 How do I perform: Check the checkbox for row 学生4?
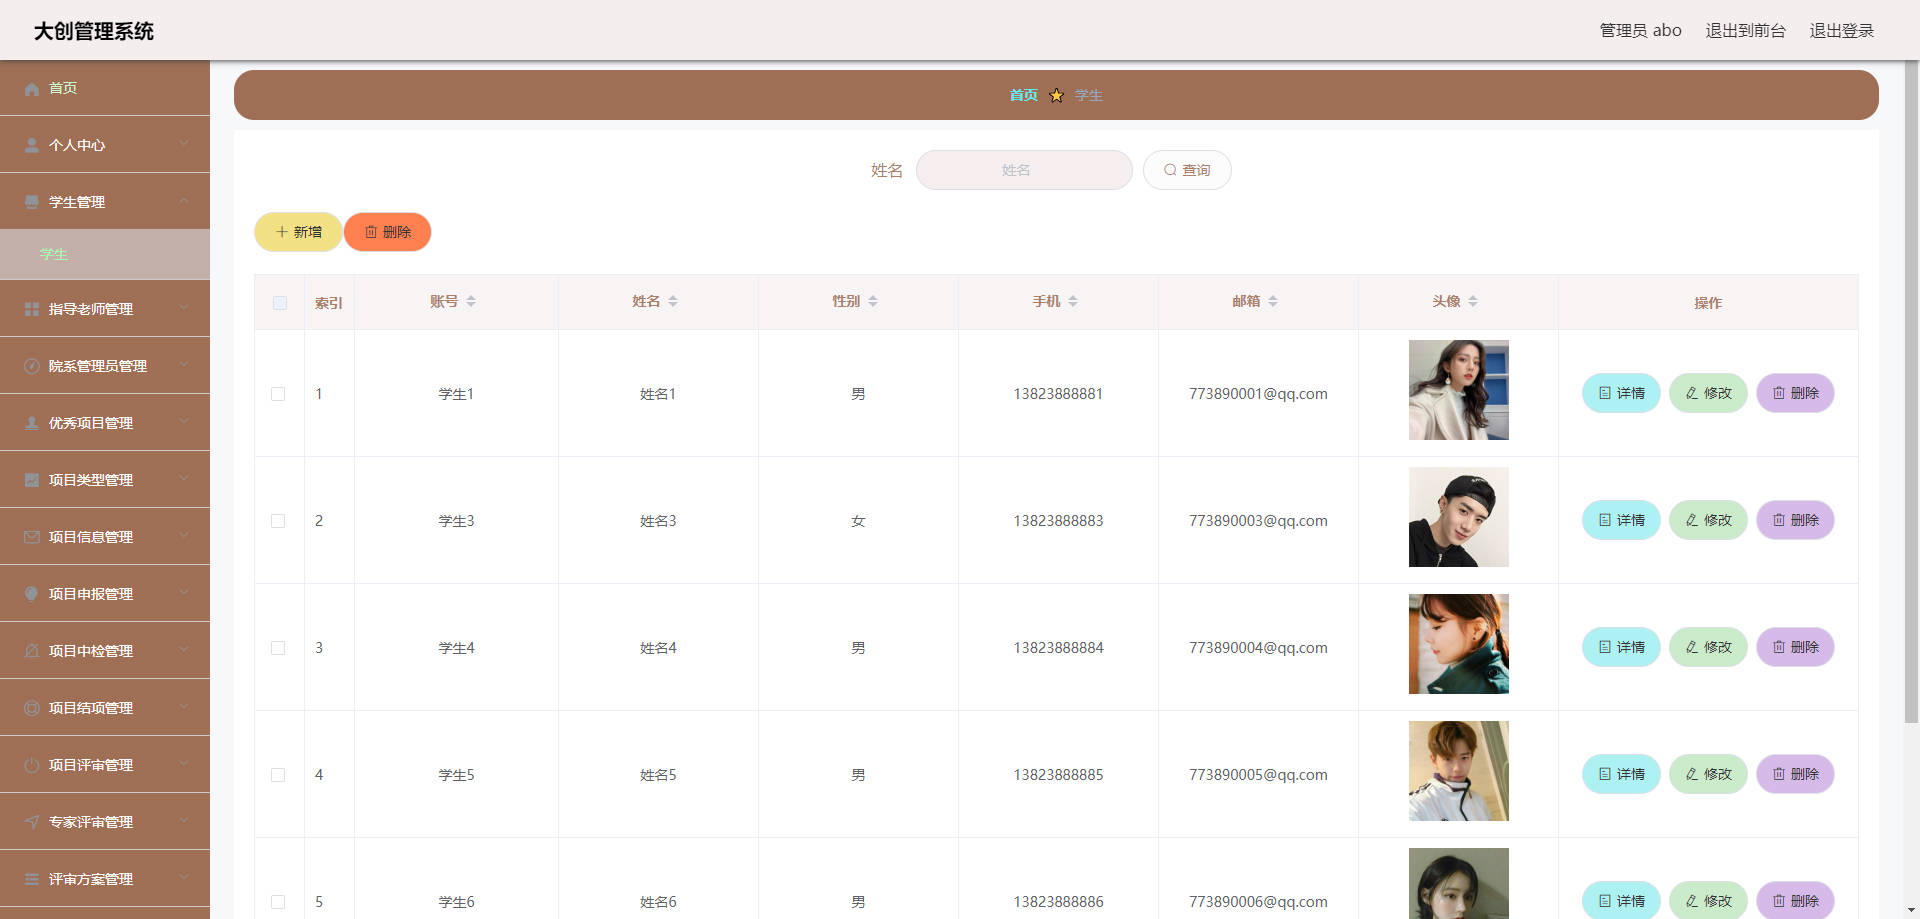278,648
